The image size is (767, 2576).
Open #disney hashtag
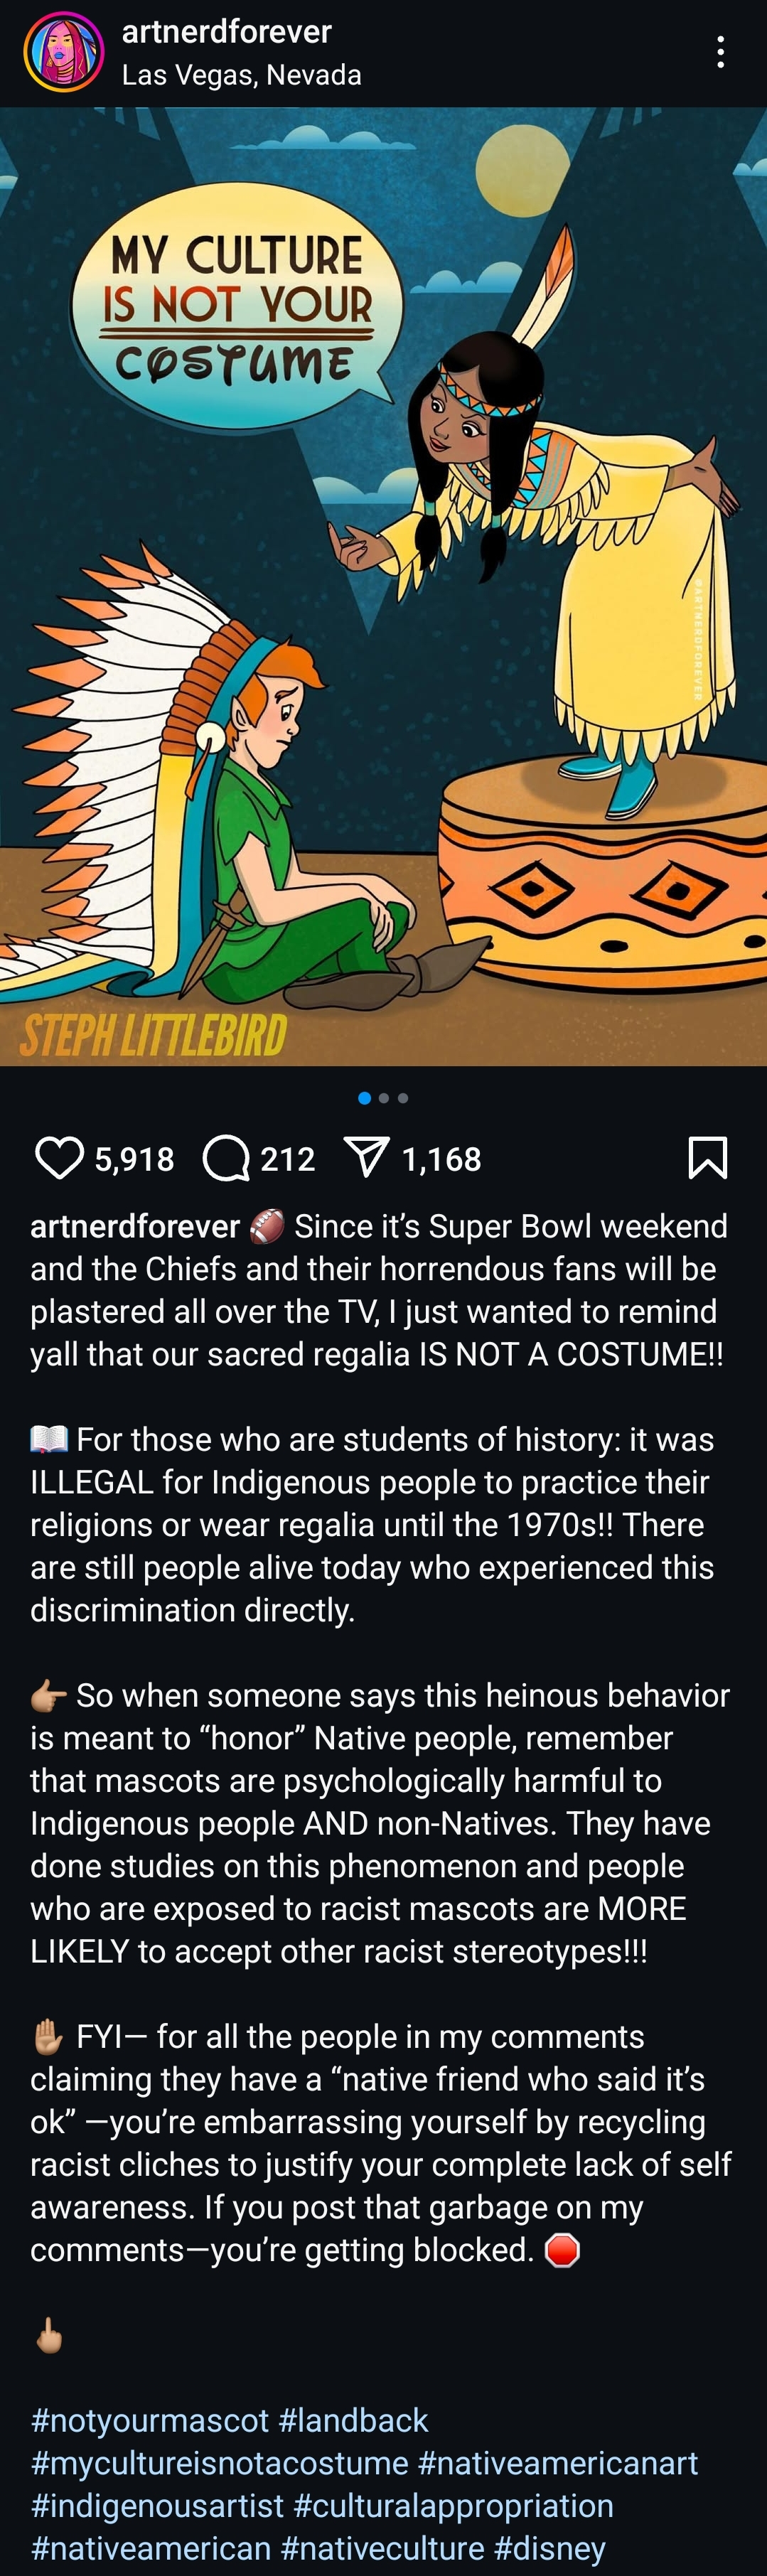pos(550,2549)
